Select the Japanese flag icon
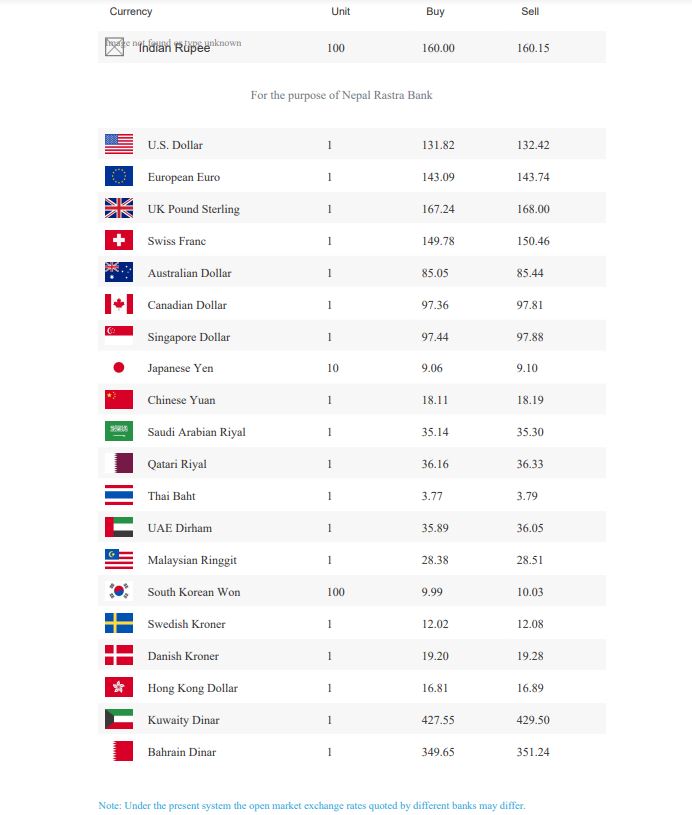Image resolution: width=692 pixels, height=815 pixels. pos(119,367)
